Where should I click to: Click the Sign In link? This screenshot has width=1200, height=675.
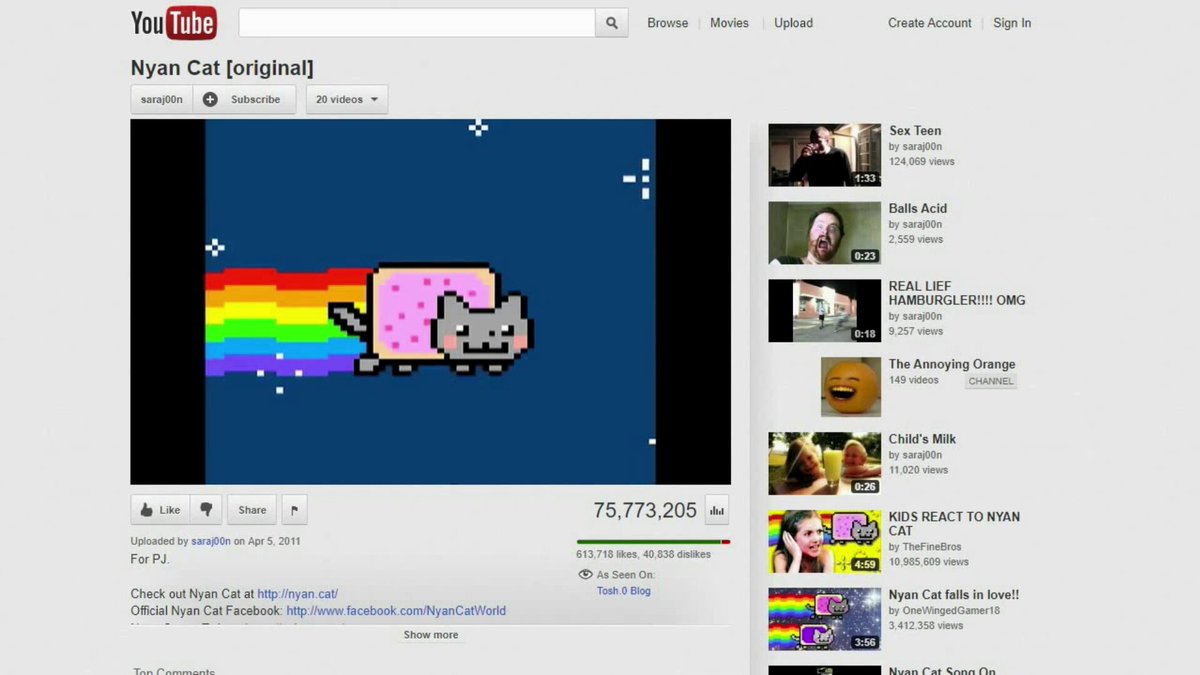[x=1012, y=23]
